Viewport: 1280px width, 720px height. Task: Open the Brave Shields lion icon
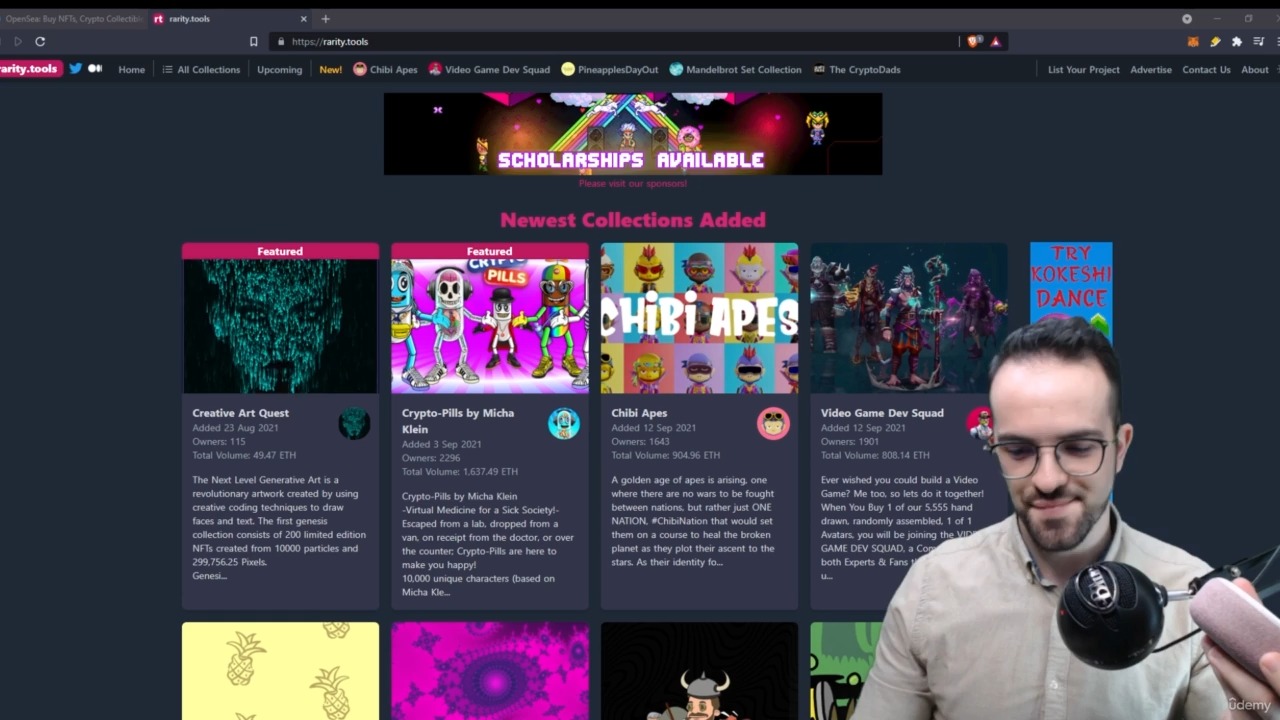pyautogui.click(x=973, y=41)
